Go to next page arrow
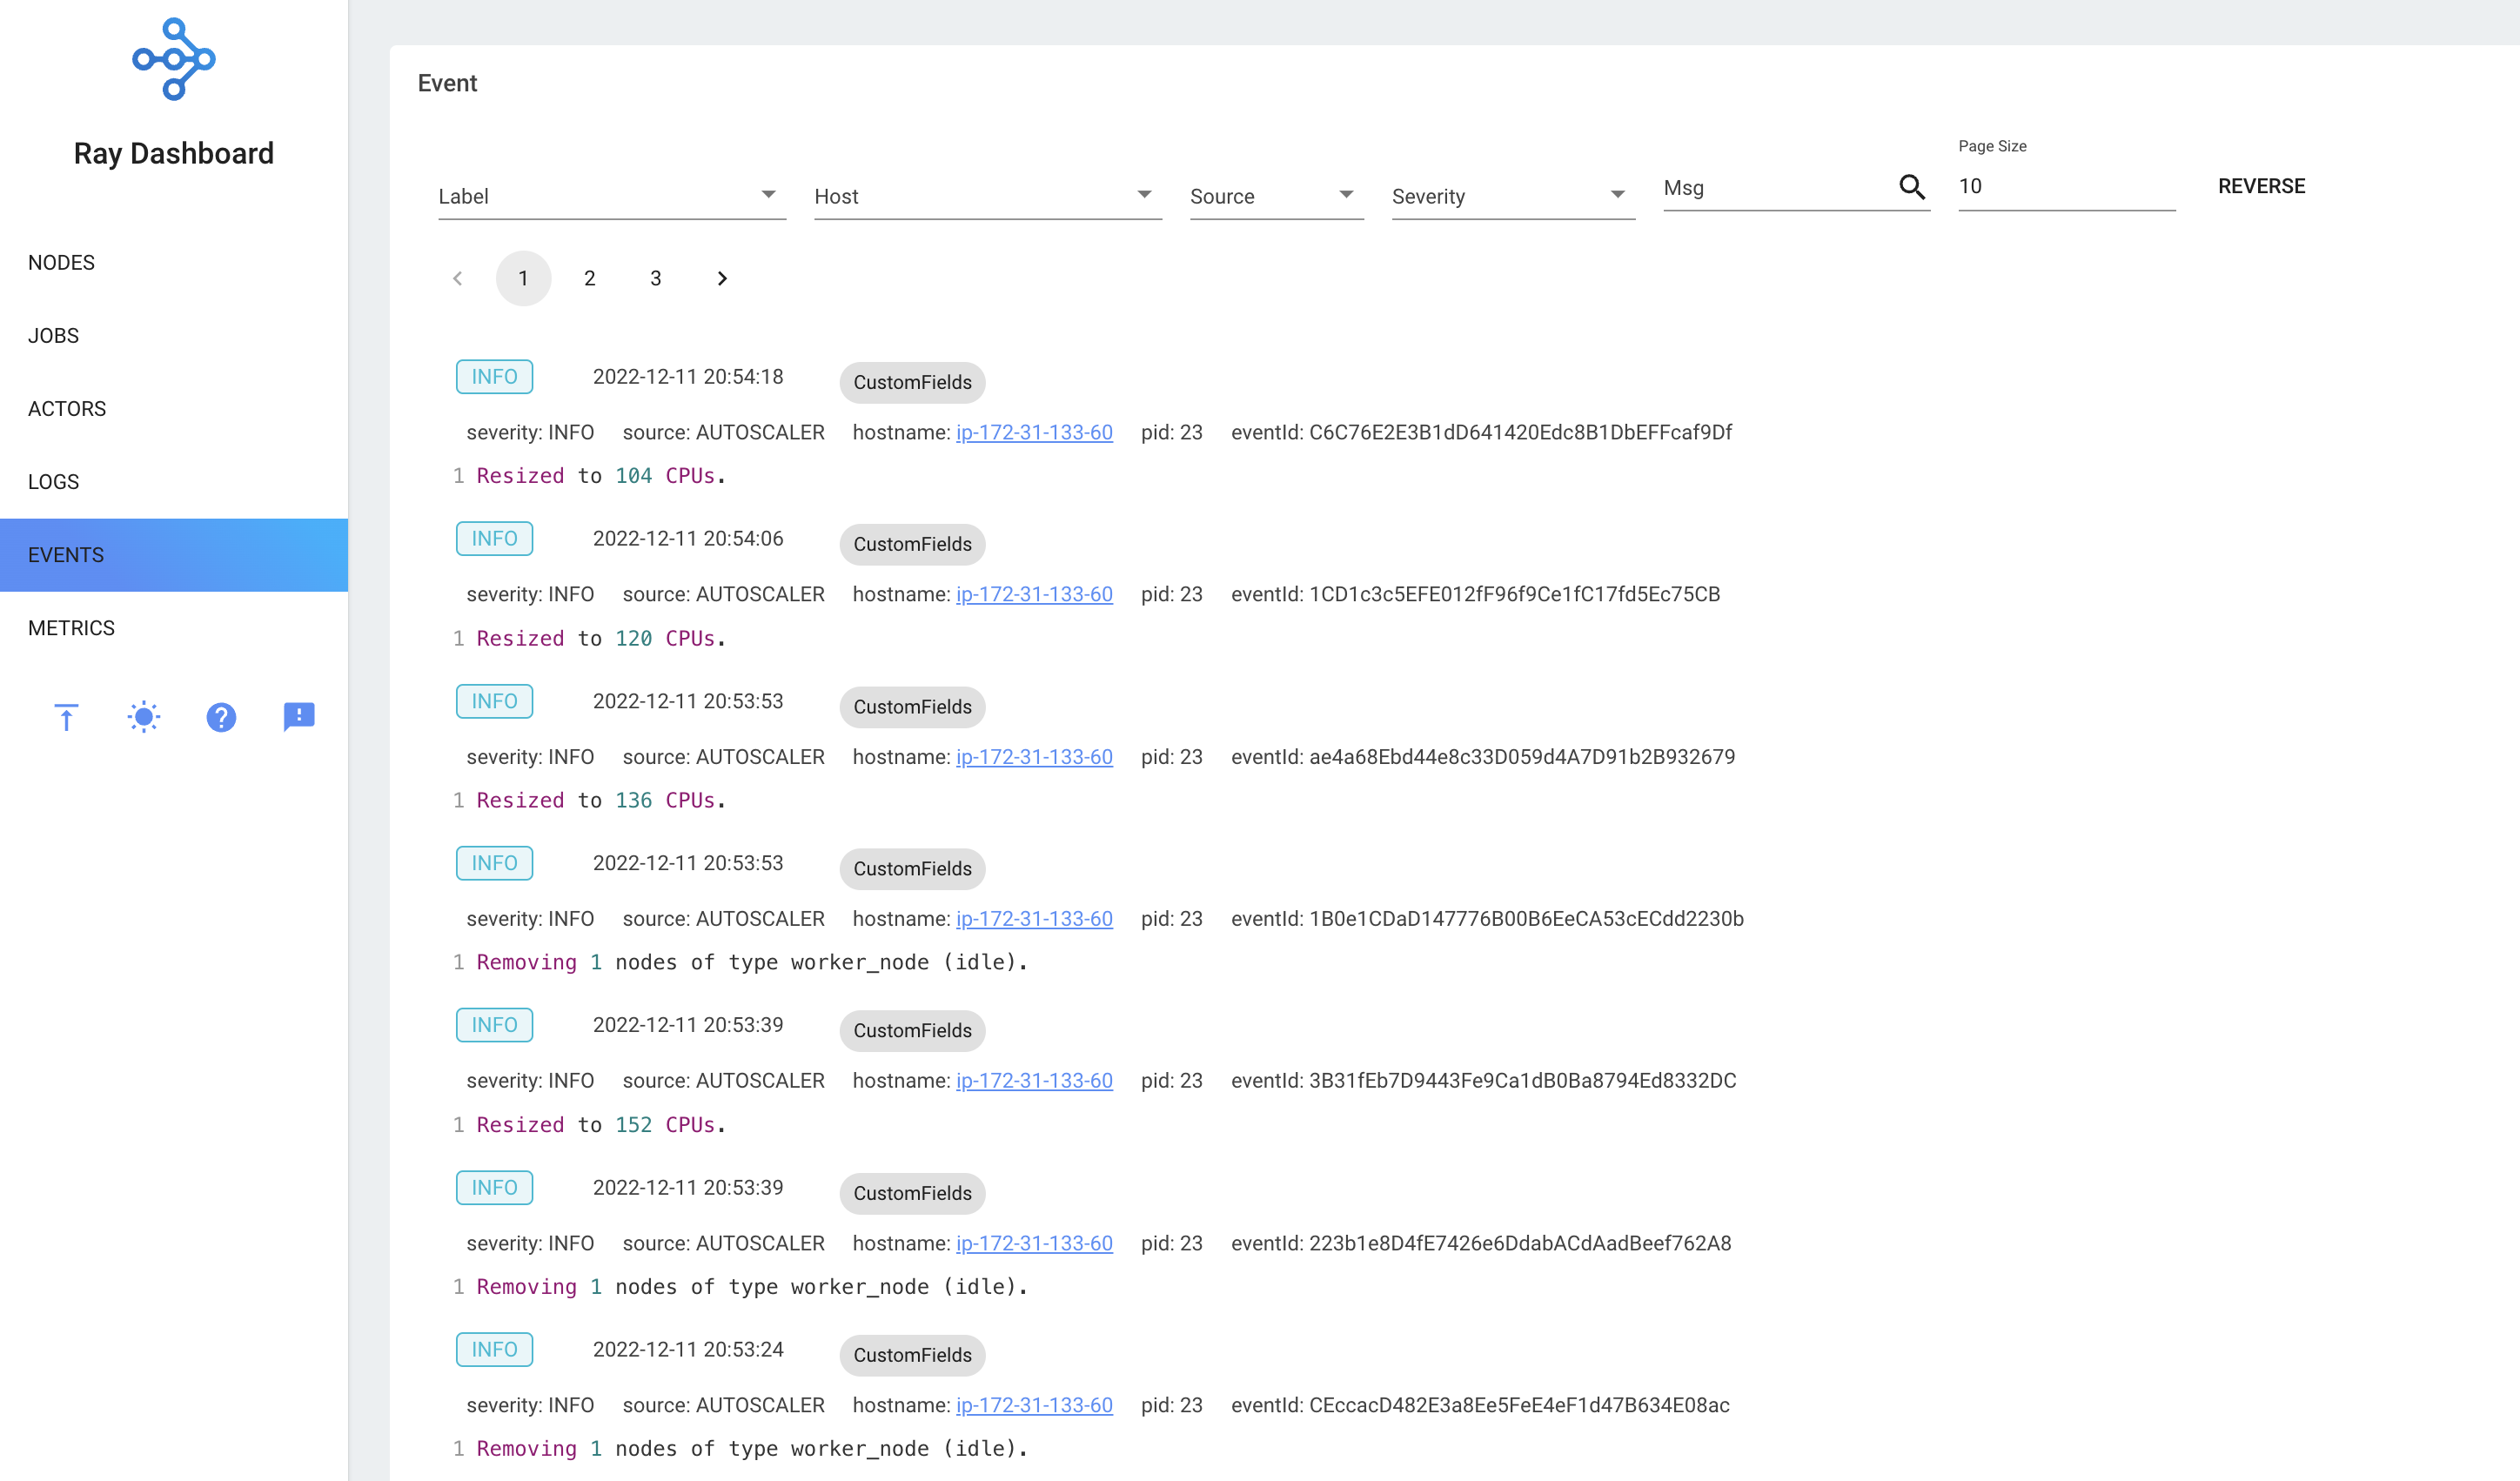Image resolution: width=2520 pixels, height=1481 pixels. click(x=722, y=278)
